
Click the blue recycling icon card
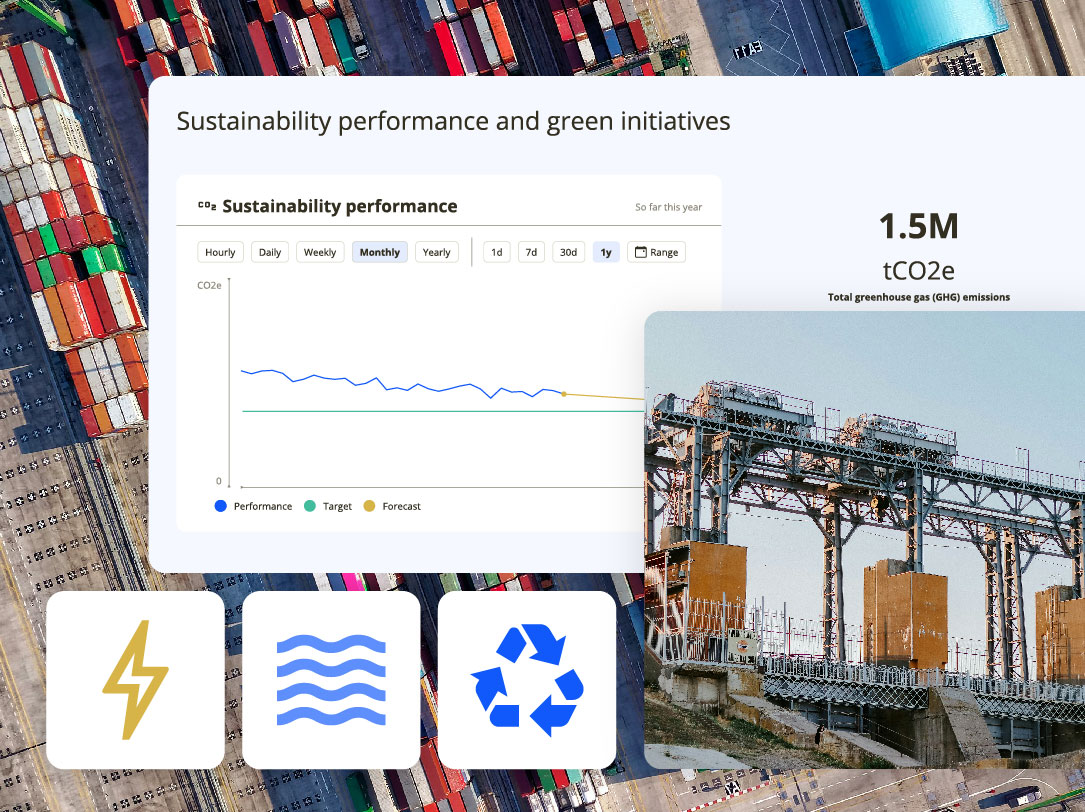pyautogui.click(x=527, y=680)
